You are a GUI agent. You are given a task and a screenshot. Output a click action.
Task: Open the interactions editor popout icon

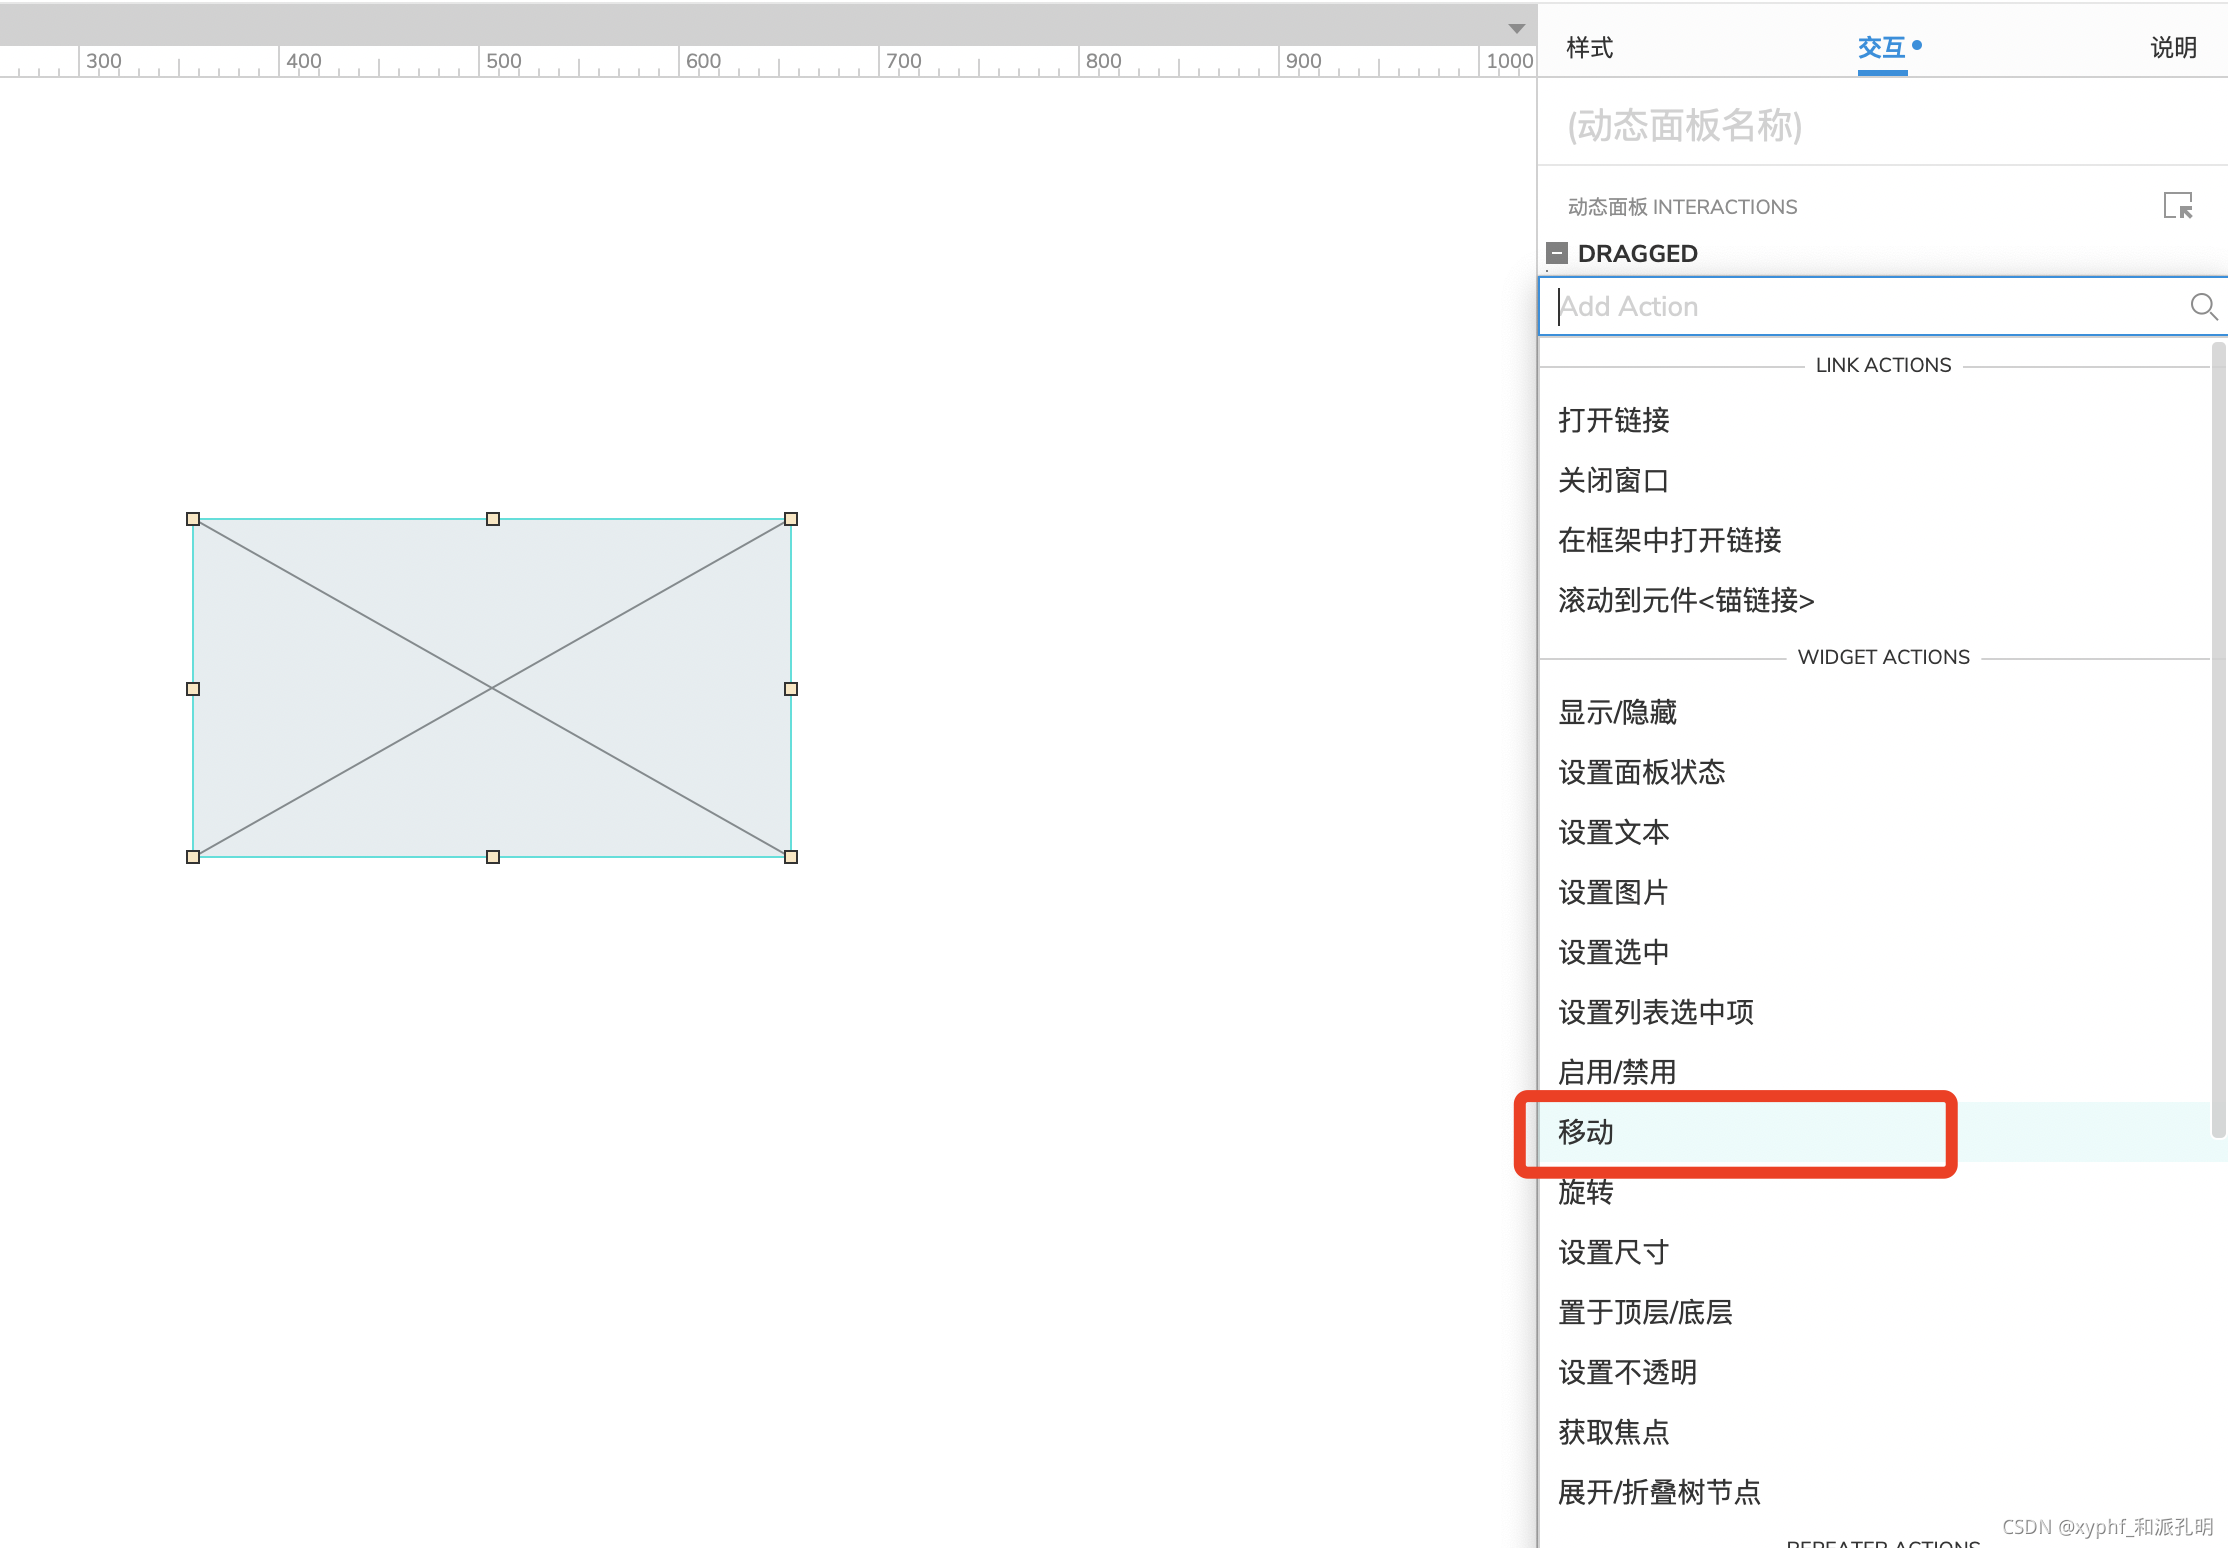click(x=2178, y=206)
